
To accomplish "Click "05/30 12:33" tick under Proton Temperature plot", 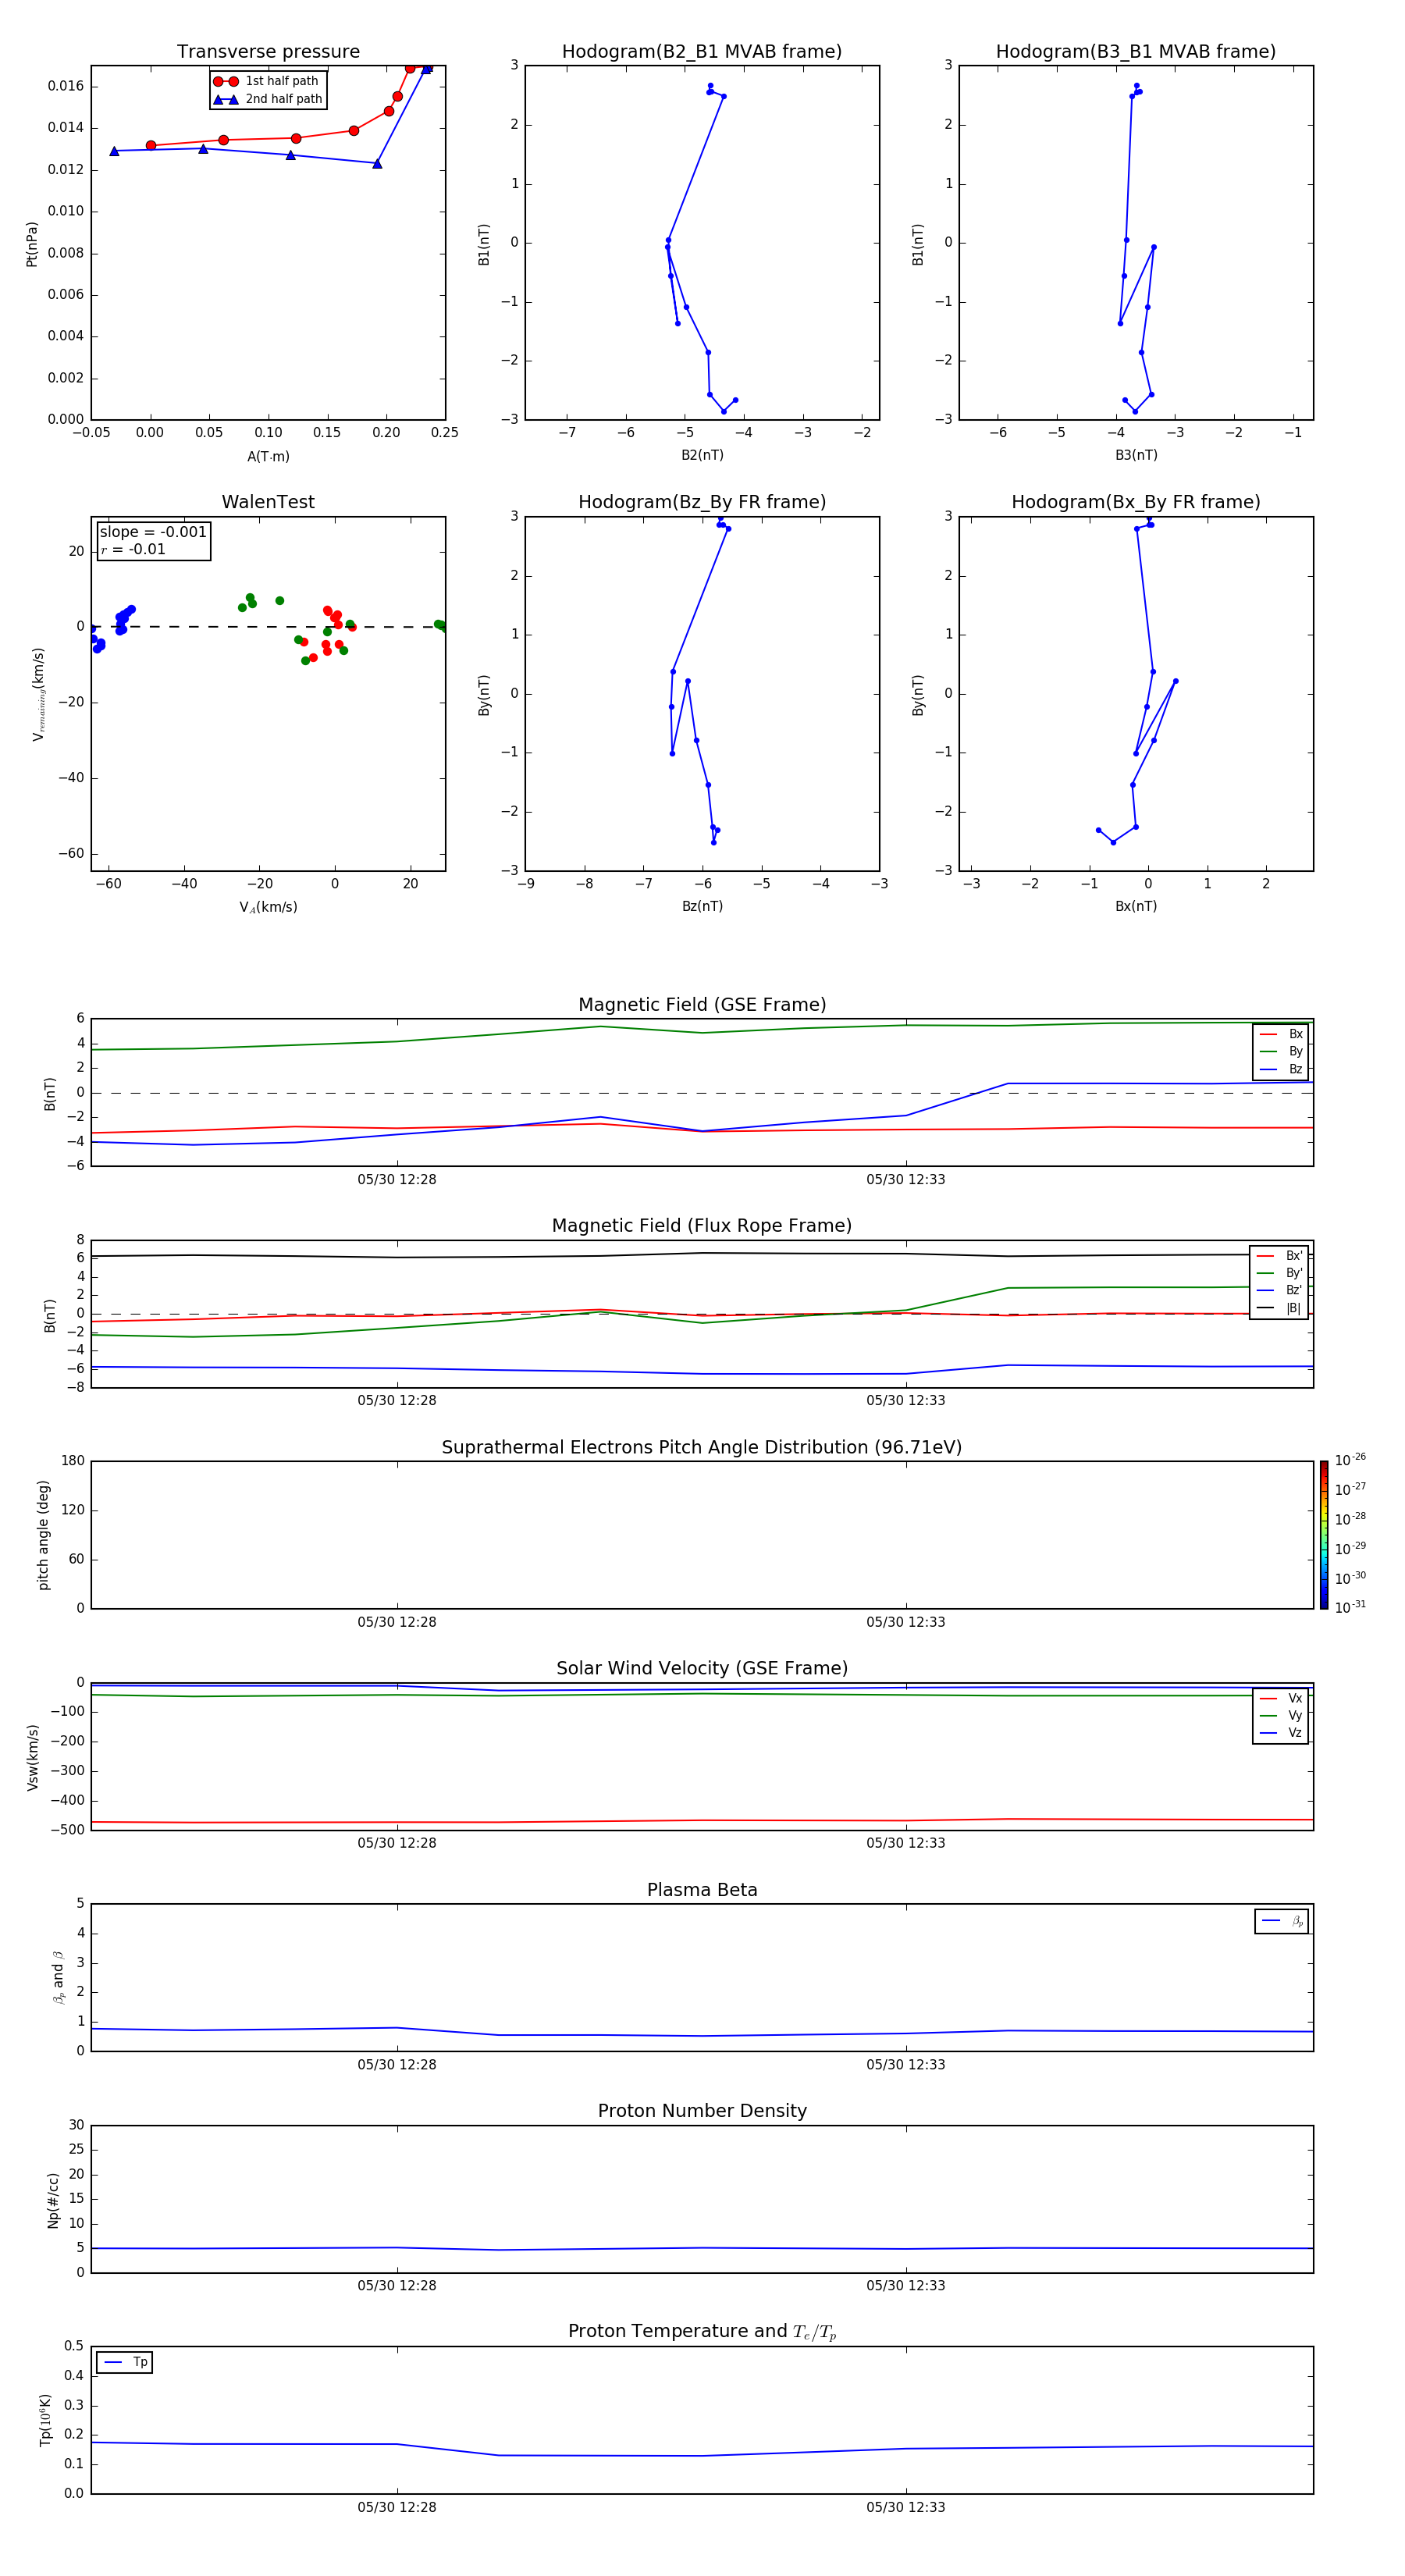I will 906,2507.
